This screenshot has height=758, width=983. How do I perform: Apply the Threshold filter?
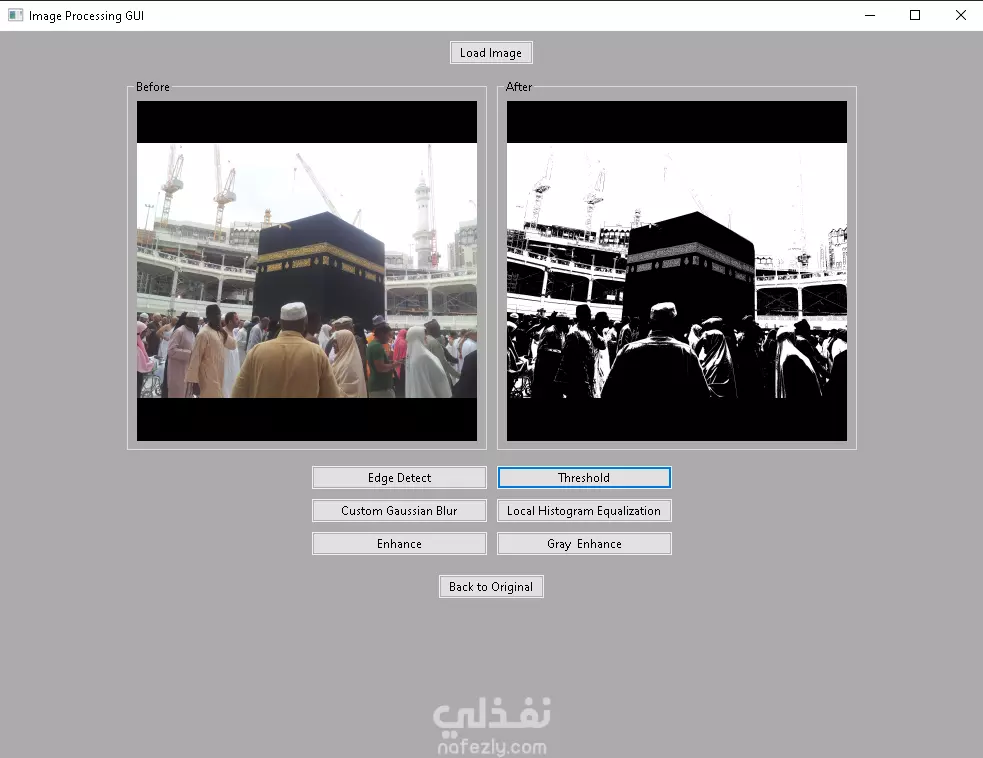click(x=584, y=478)
